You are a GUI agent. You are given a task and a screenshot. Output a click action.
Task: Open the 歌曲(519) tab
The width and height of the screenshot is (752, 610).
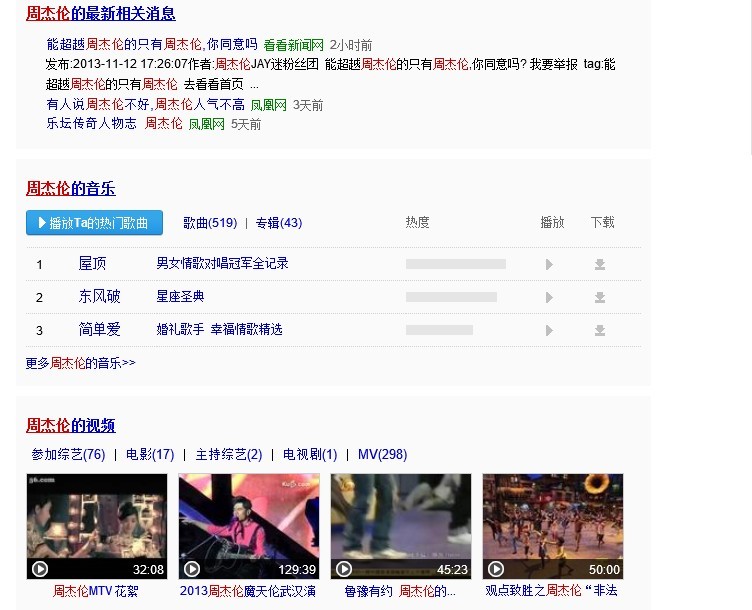tap(210, 223)
